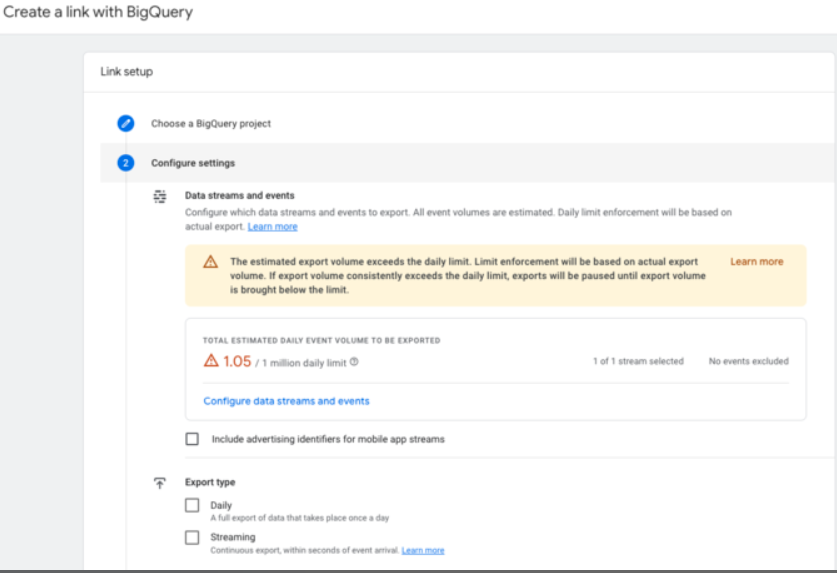Click Learn more link beside Streaming description

tap(423, 550)
